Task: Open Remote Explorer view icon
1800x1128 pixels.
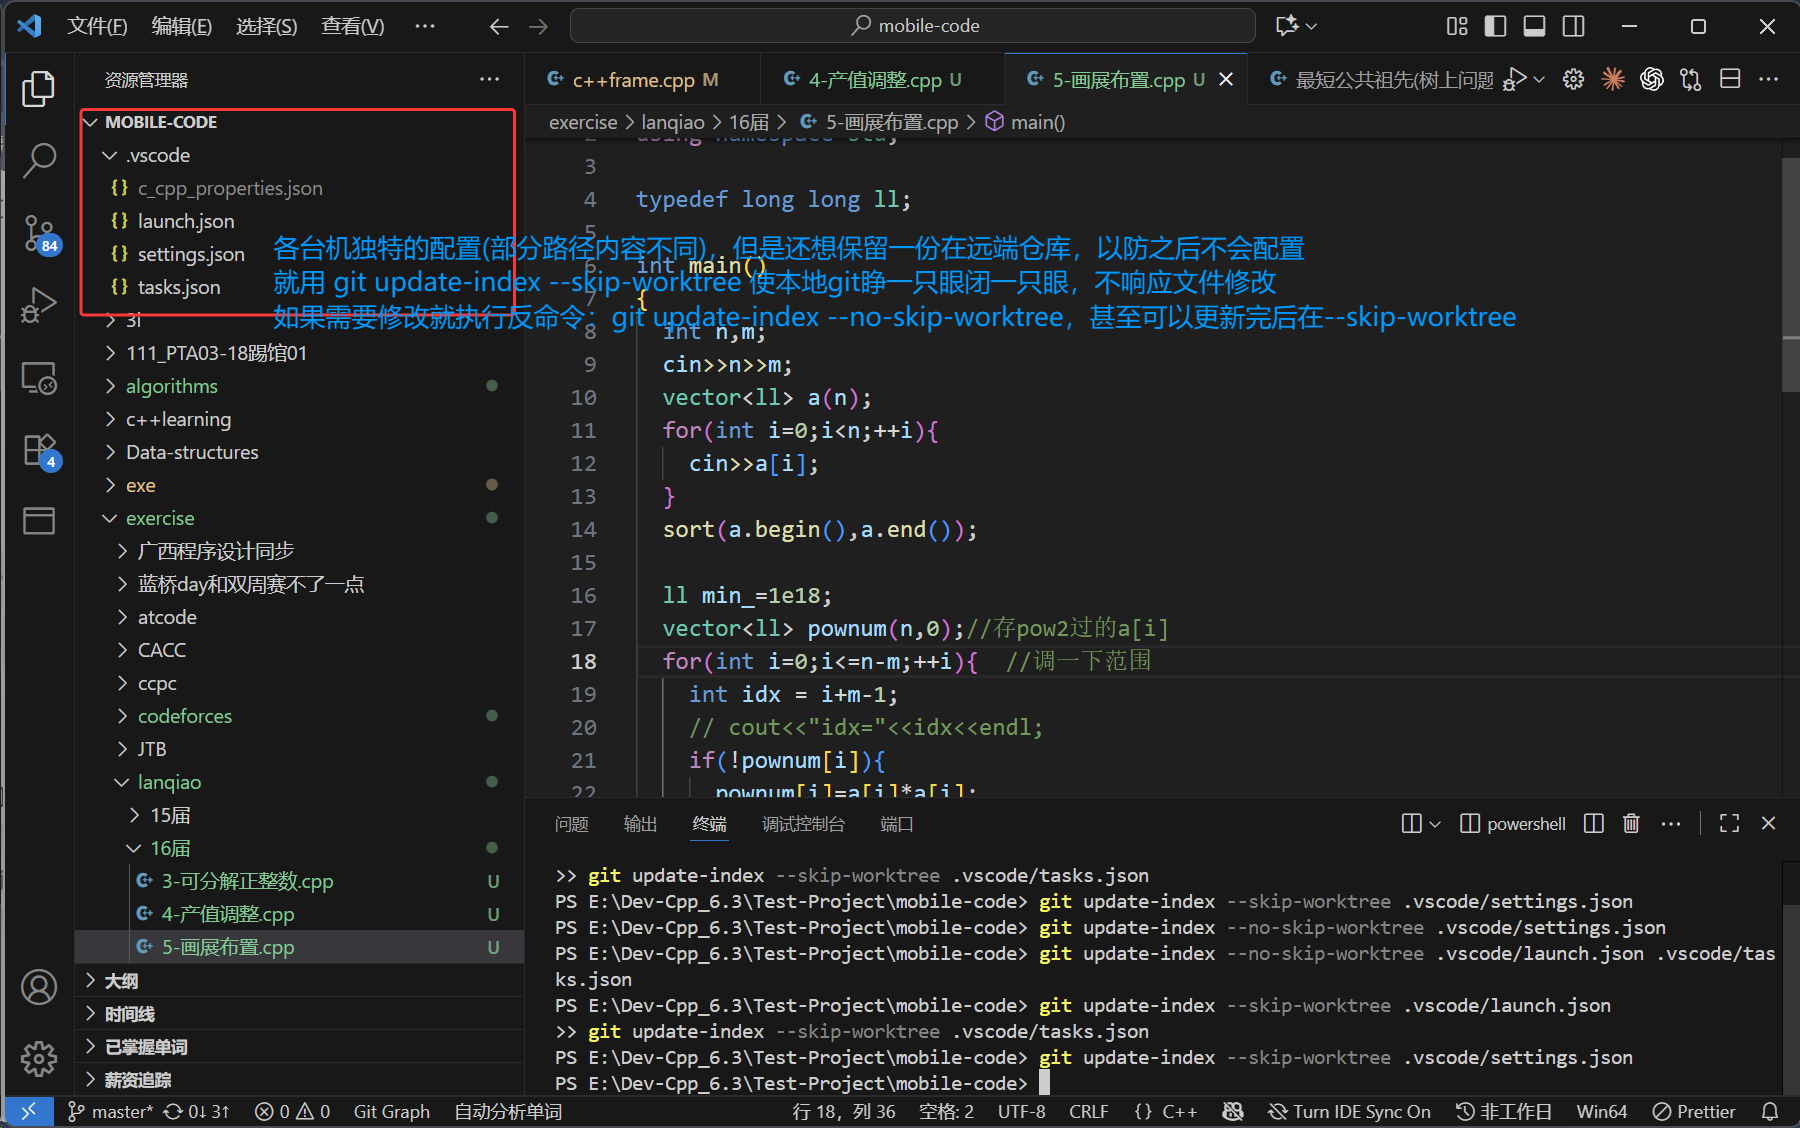Action: 39,378
